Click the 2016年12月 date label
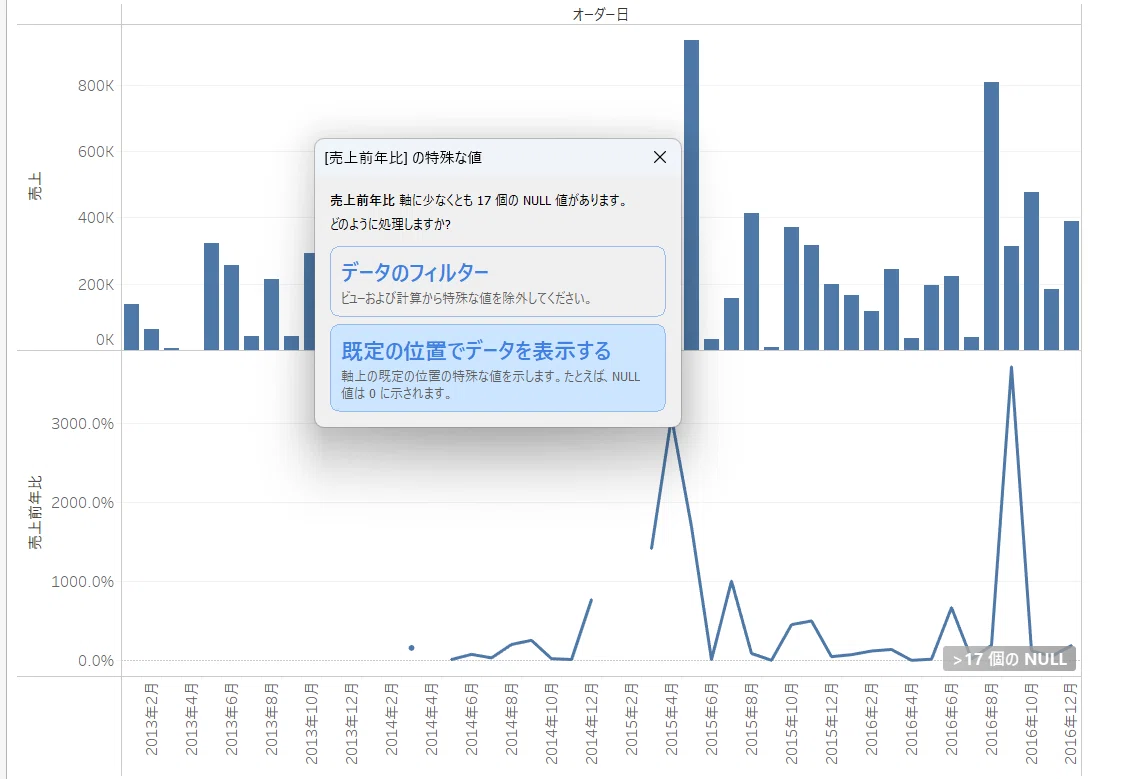This screenshot has width=1148, height=779. [1070, 724]
